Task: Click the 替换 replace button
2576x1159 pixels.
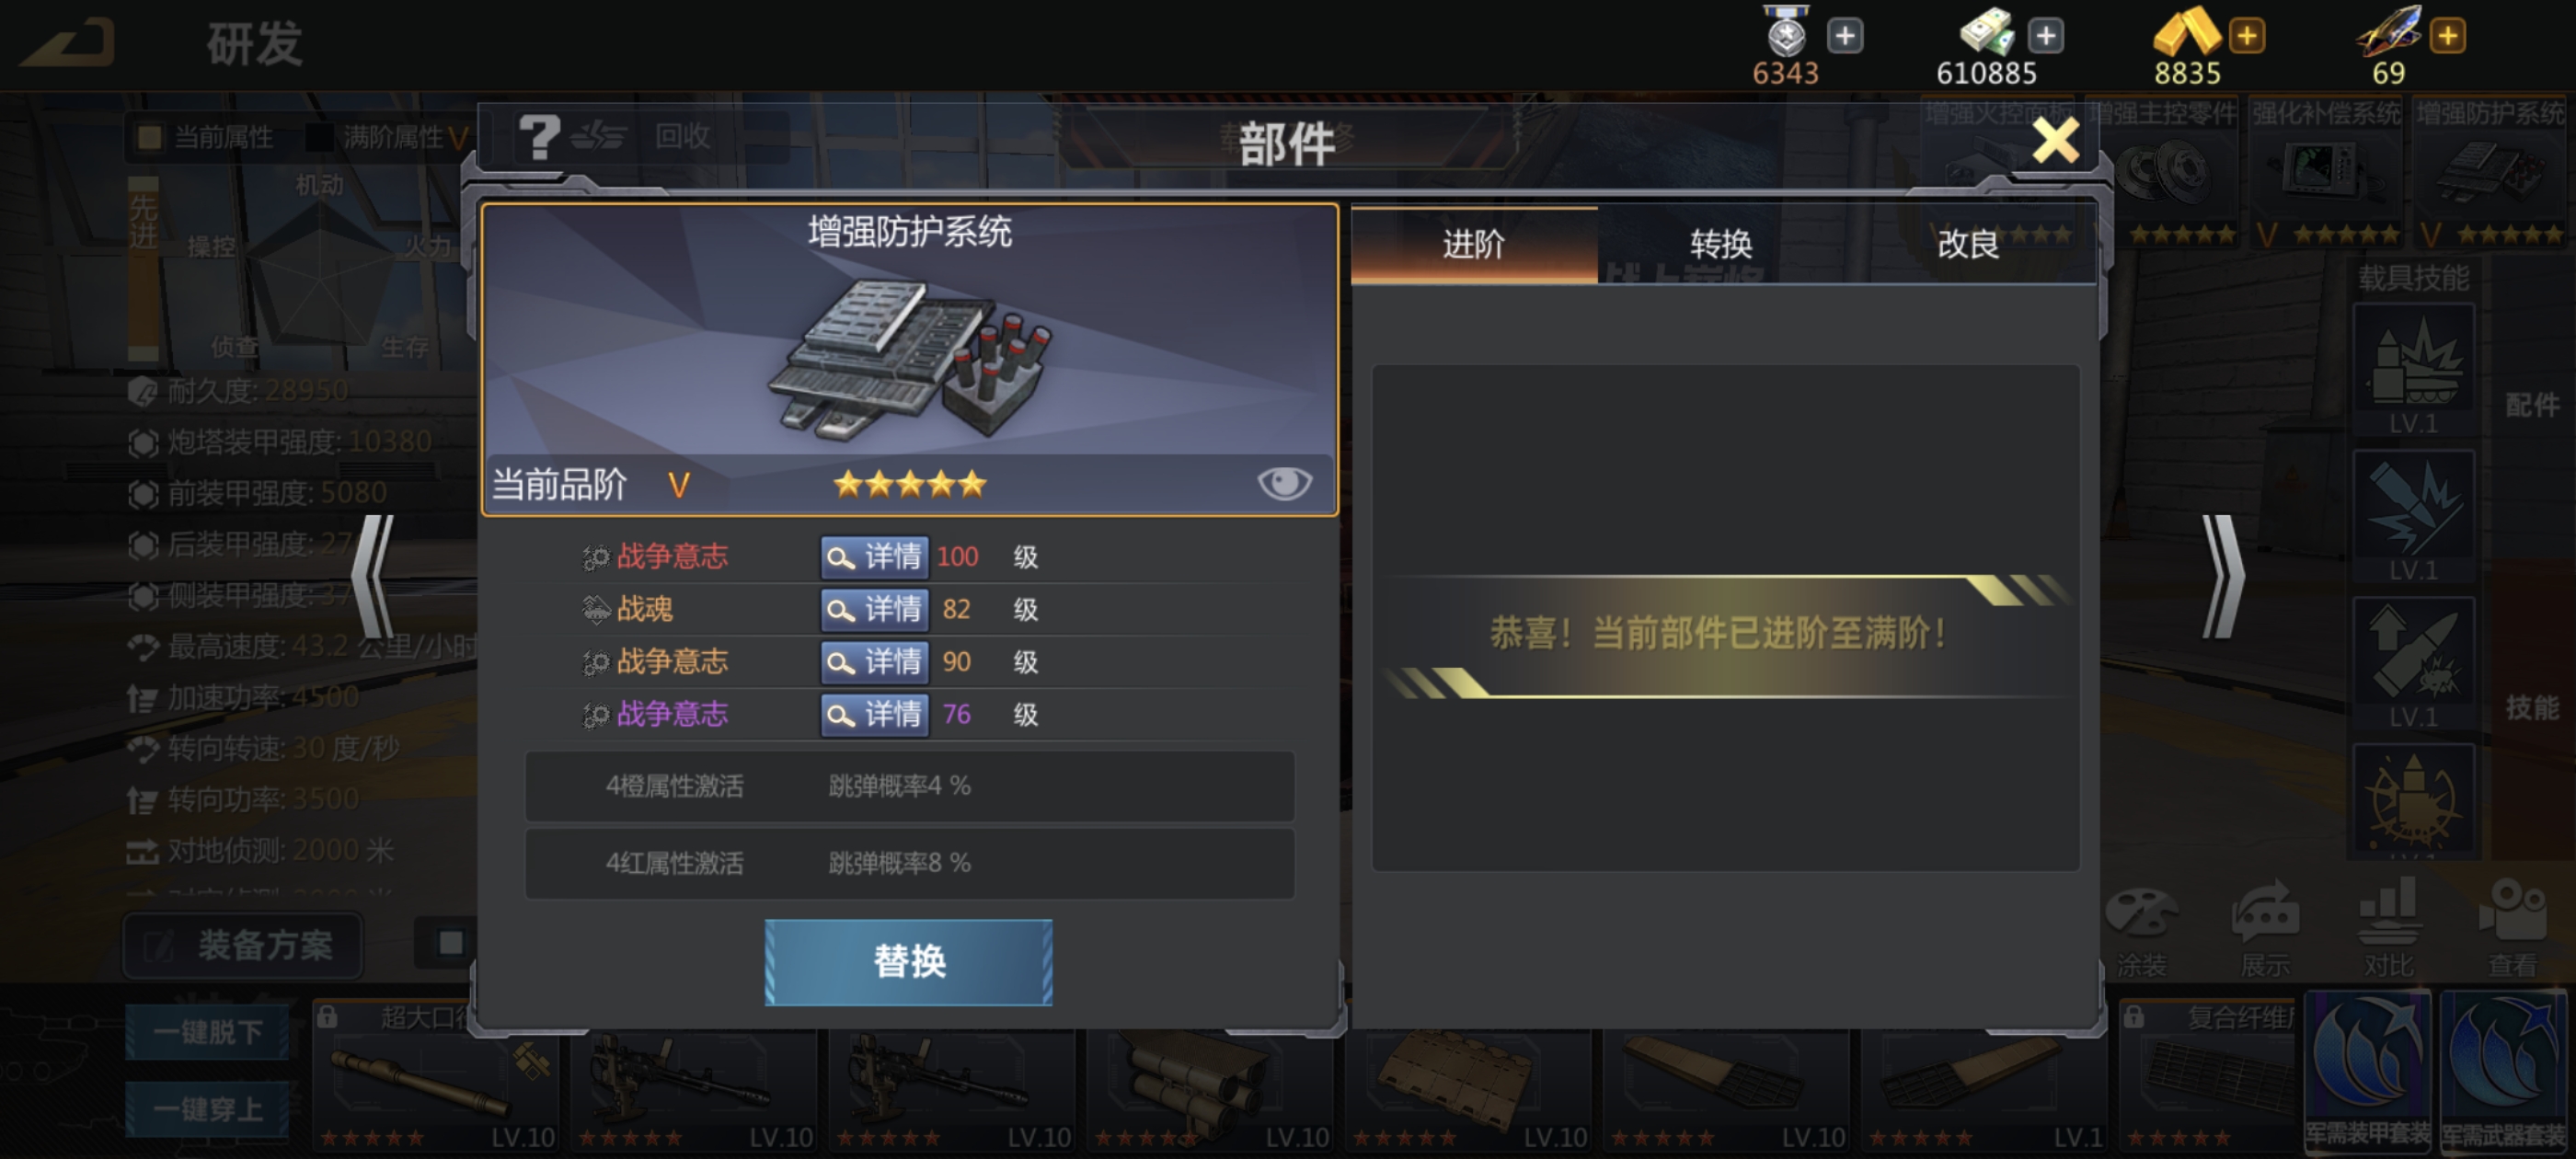Action: [x=909, y=962]
